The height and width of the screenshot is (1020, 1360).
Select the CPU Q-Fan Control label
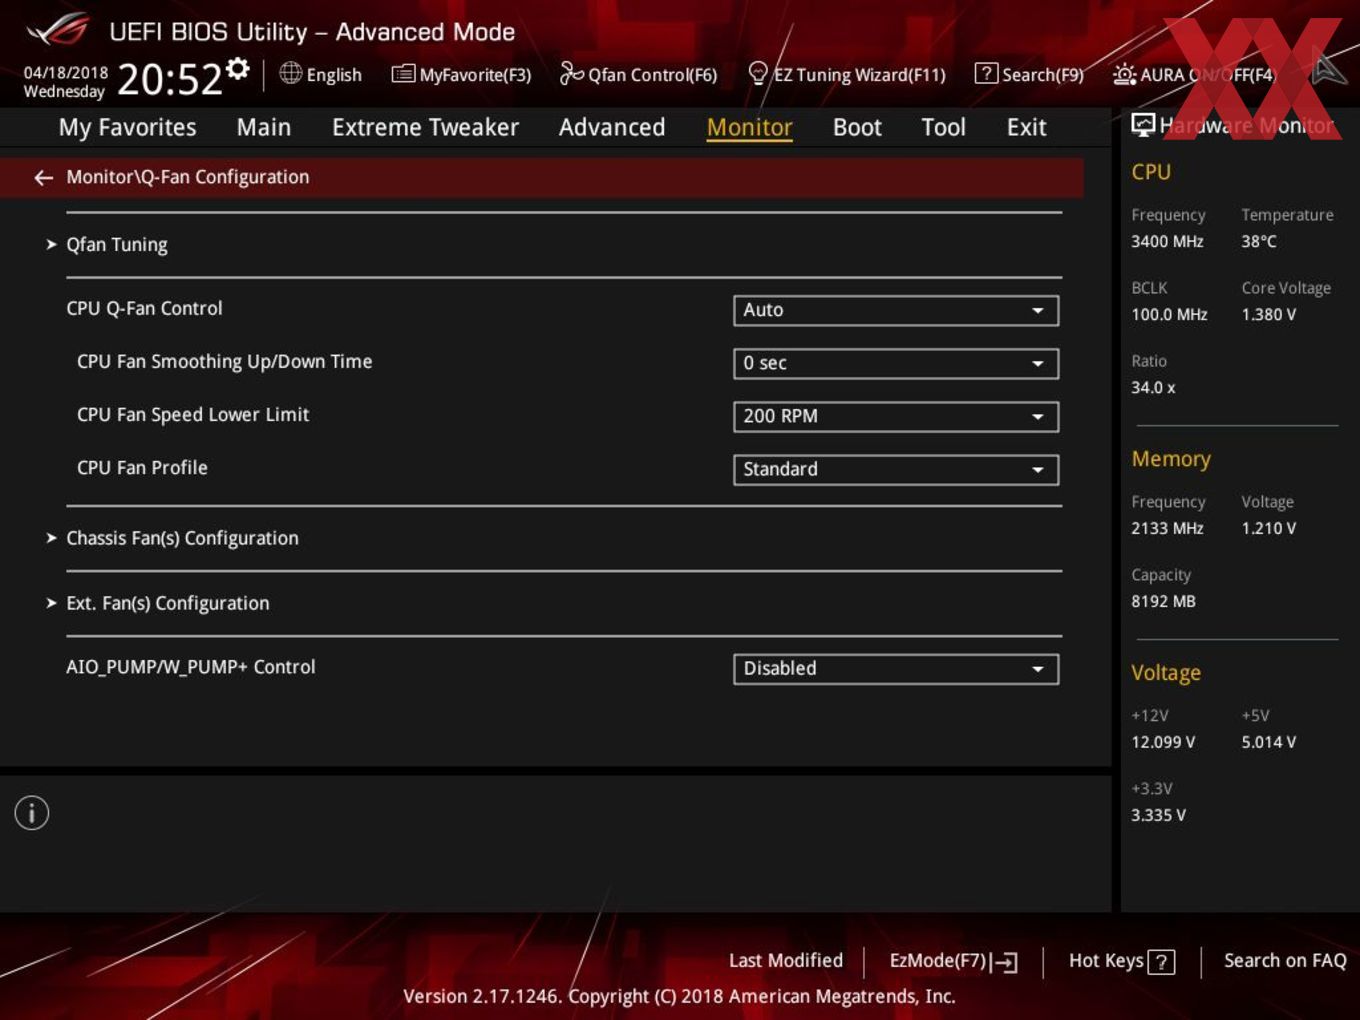[x=144, y=308]
